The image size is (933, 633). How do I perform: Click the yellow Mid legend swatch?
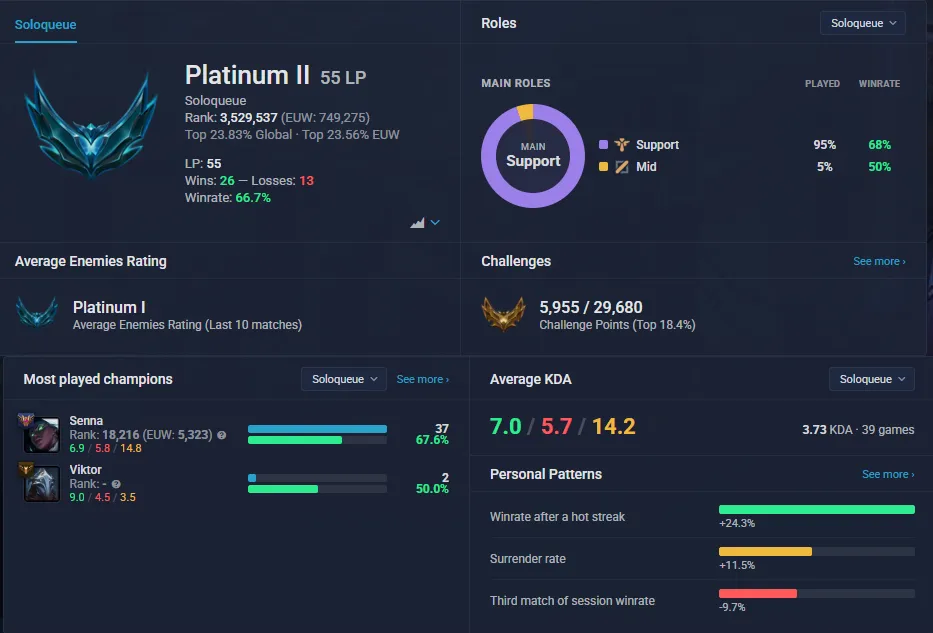click(x=603, y=167)
